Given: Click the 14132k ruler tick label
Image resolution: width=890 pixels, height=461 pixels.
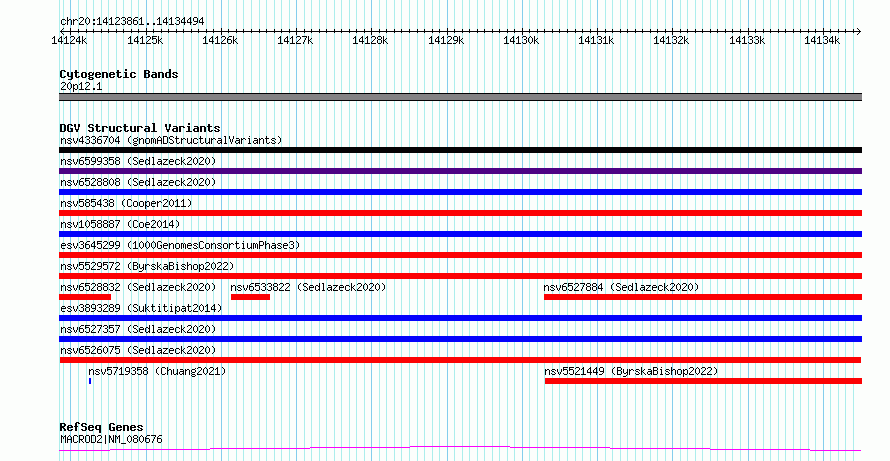Looking at the screenshot, I should [x=671, y=40].
